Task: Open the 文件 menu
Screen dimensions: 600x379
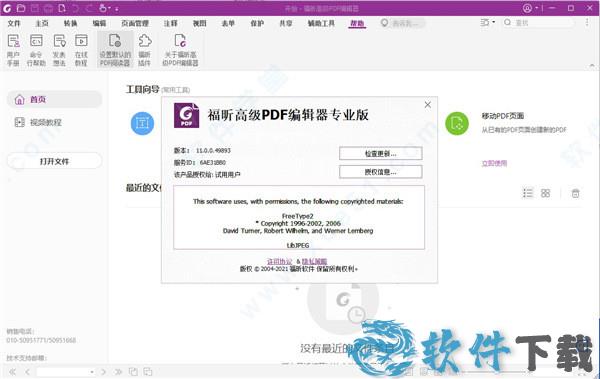Action: pos(14,23)
